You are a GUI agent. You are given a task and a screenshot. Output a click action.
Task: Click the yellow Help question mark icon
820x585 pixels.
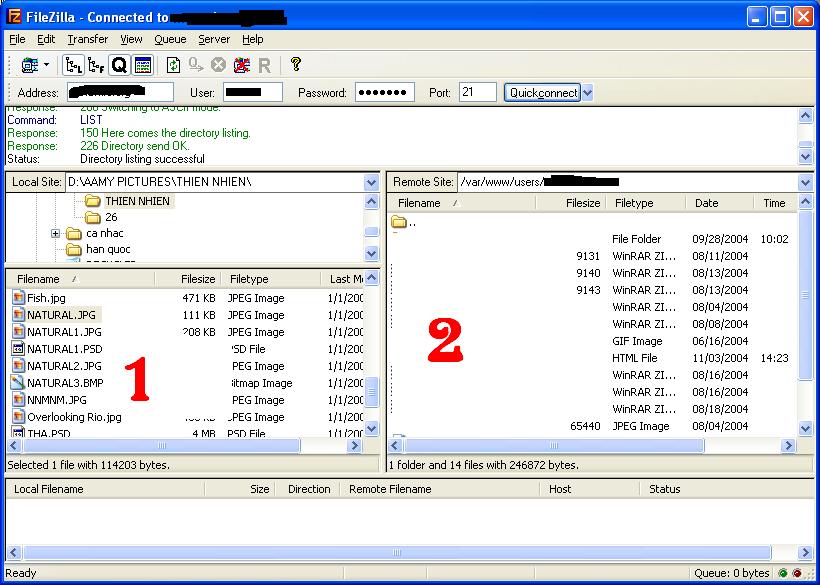[x=295, y=64]
